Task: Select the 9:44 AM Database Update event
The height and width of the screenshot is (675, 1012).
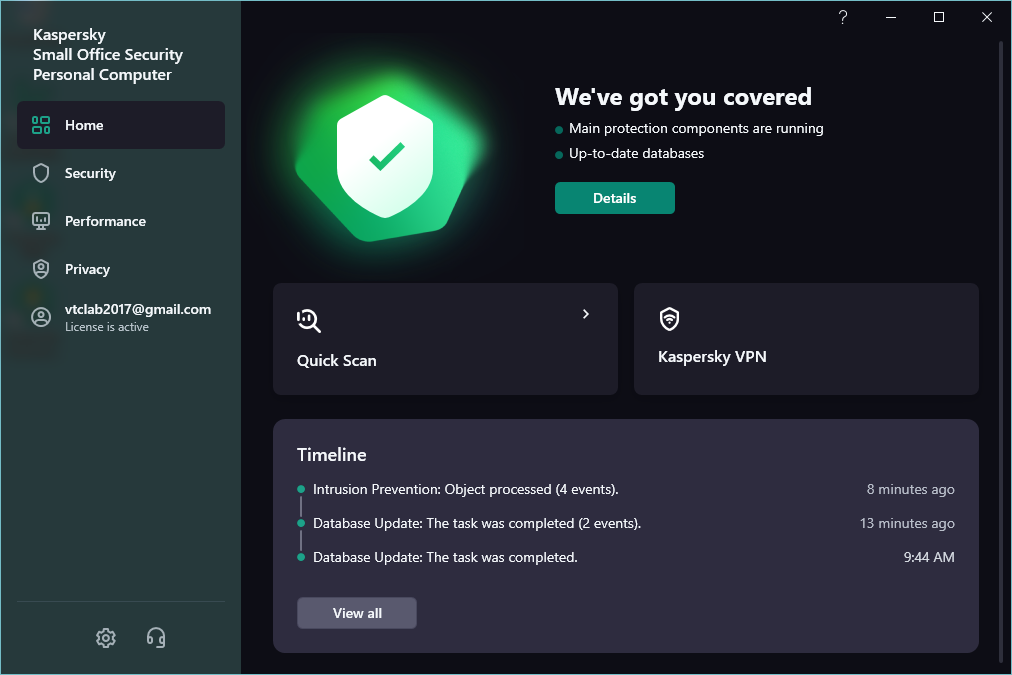Action: [445, 557]
